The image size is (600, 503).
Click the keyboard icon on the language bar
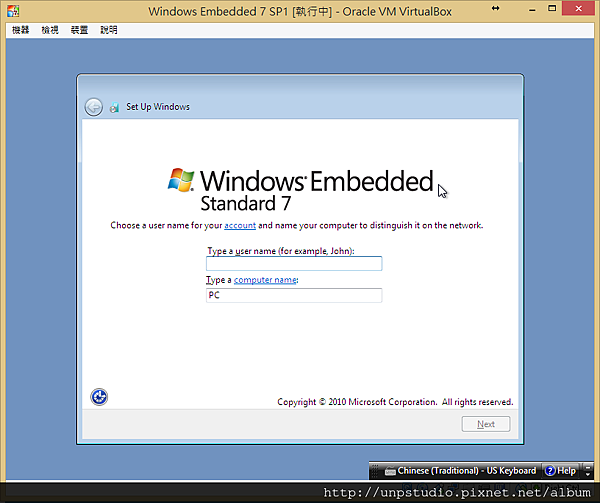pyautogui.click(x=390, y=471)
